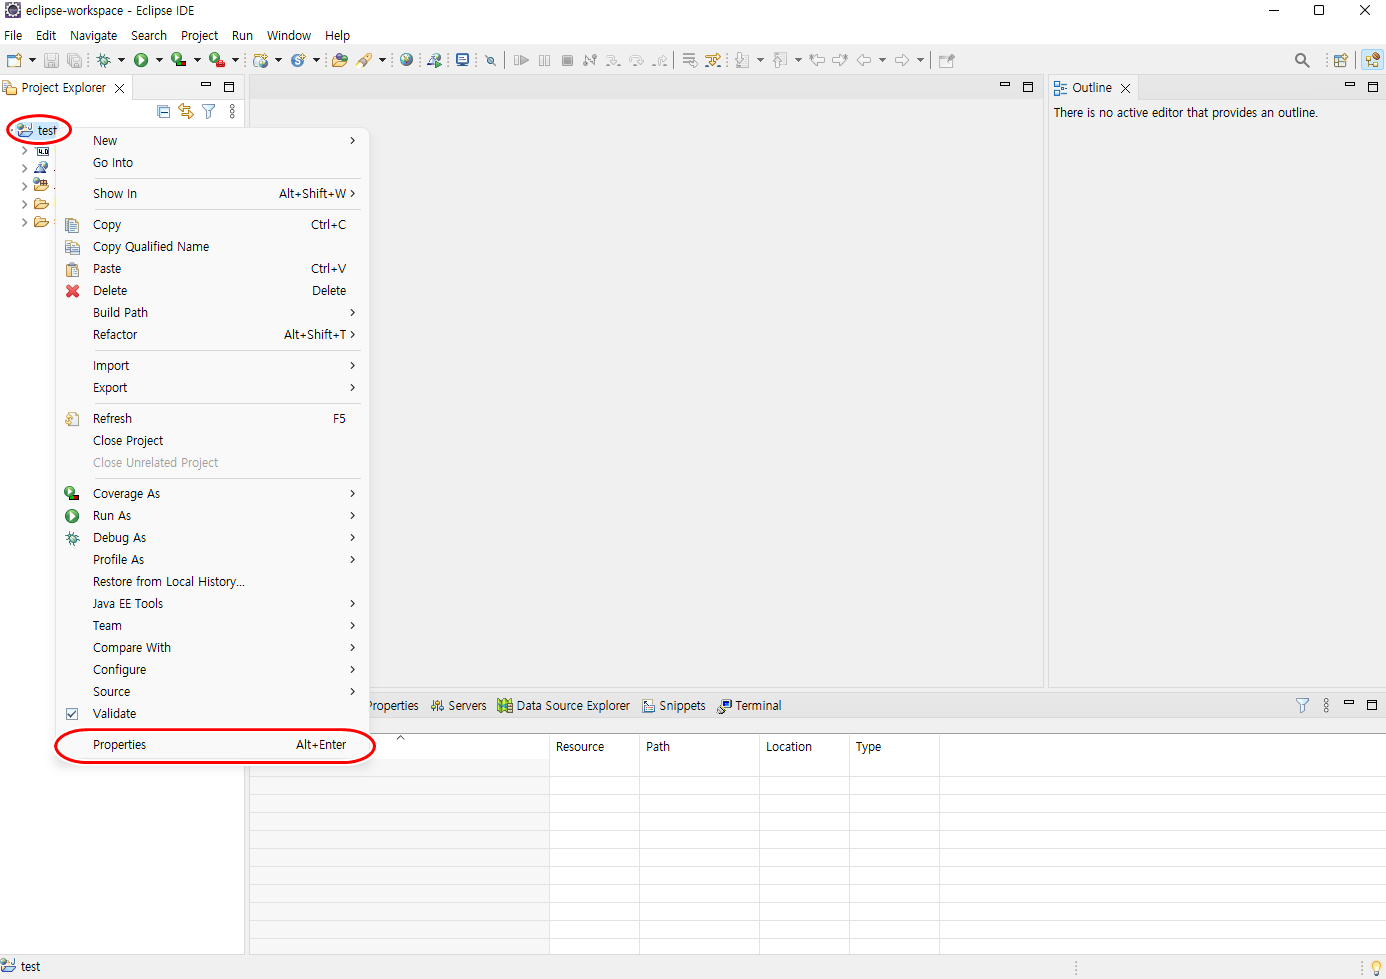Open the Navigate menu in menu bar
The width and height of the screenshot is (1386, 979).
94,35
